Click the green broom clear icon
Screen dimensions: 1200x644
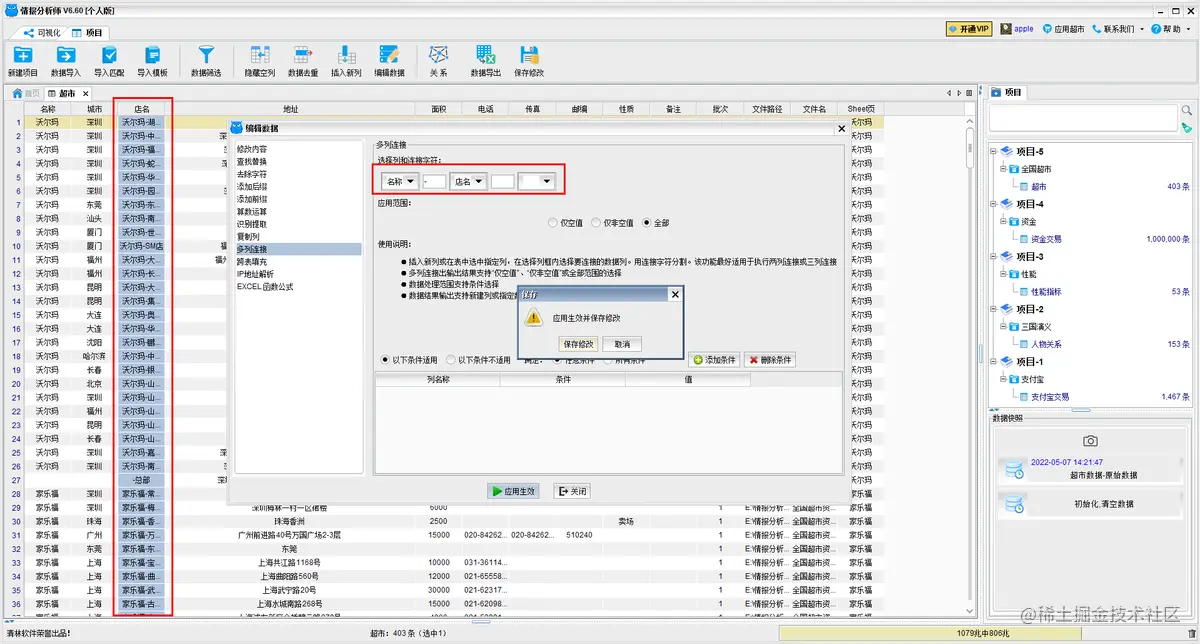[1187, 128]
